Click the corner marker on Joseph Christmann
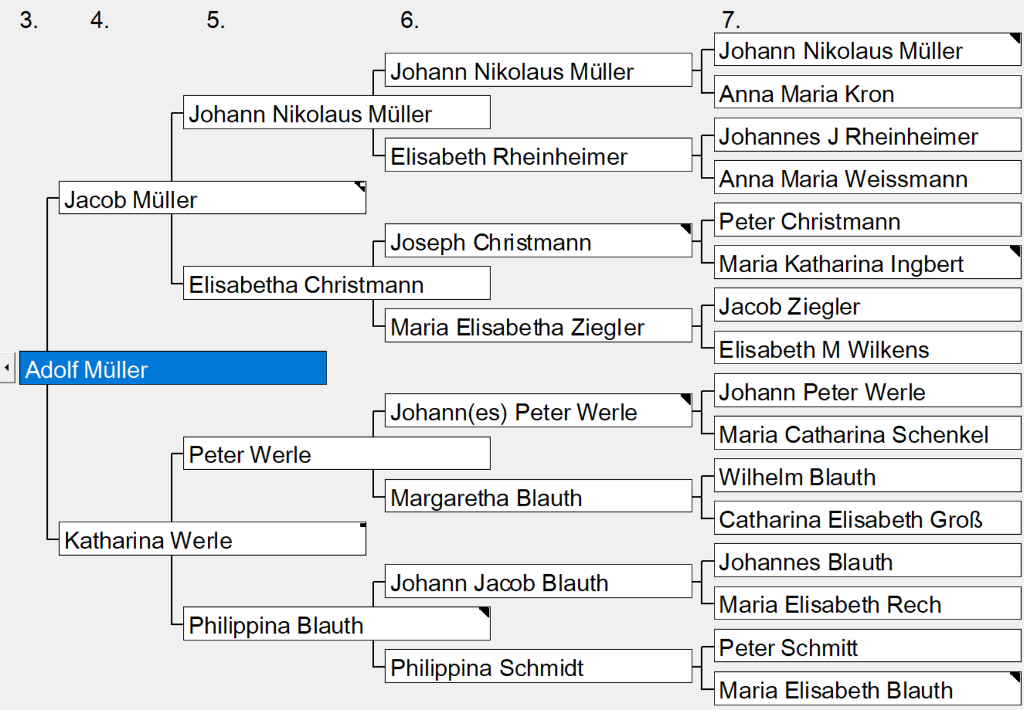1024x710 pixels. (686, 229)
